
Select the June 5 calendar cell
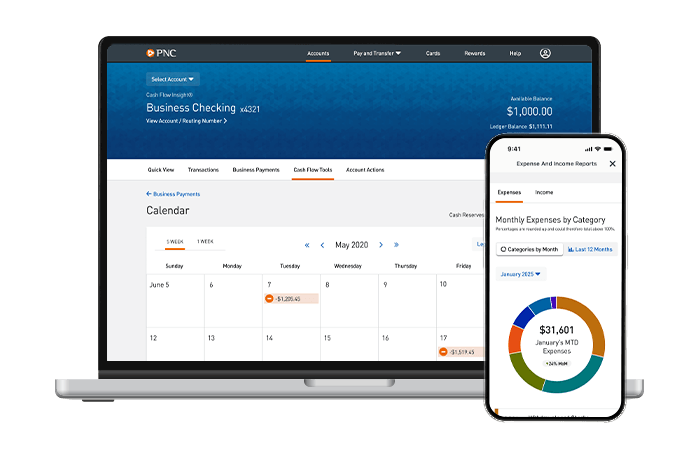click(175, 301)
